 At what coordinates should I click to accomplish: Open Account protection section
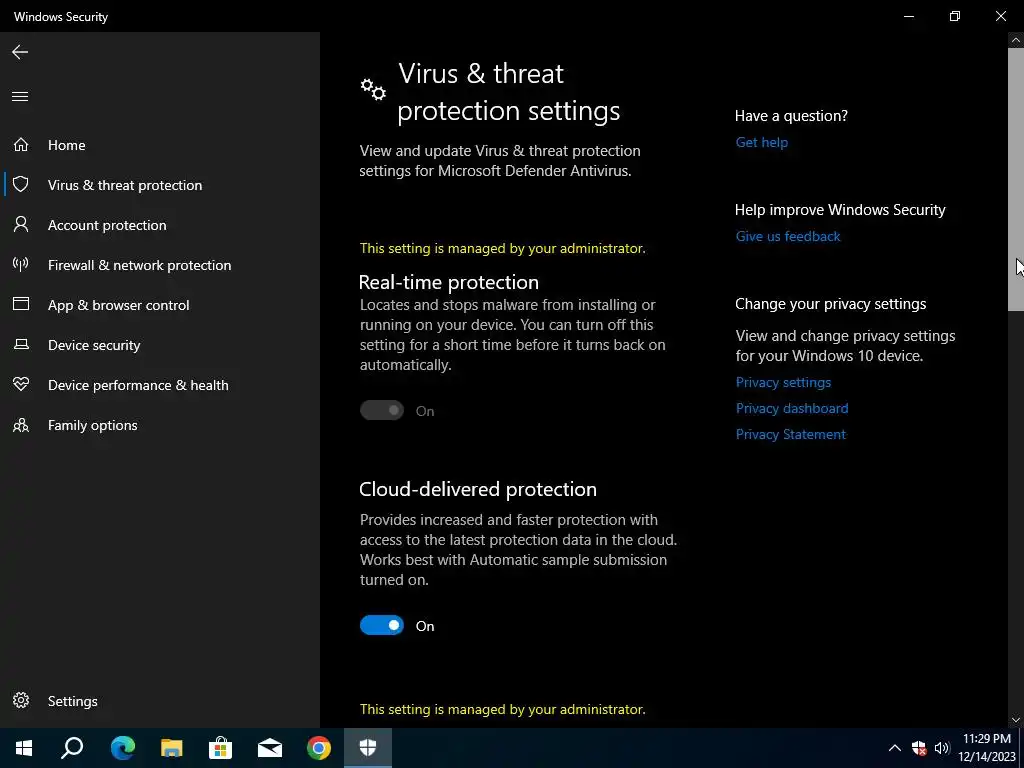click(x=107, y=225)
